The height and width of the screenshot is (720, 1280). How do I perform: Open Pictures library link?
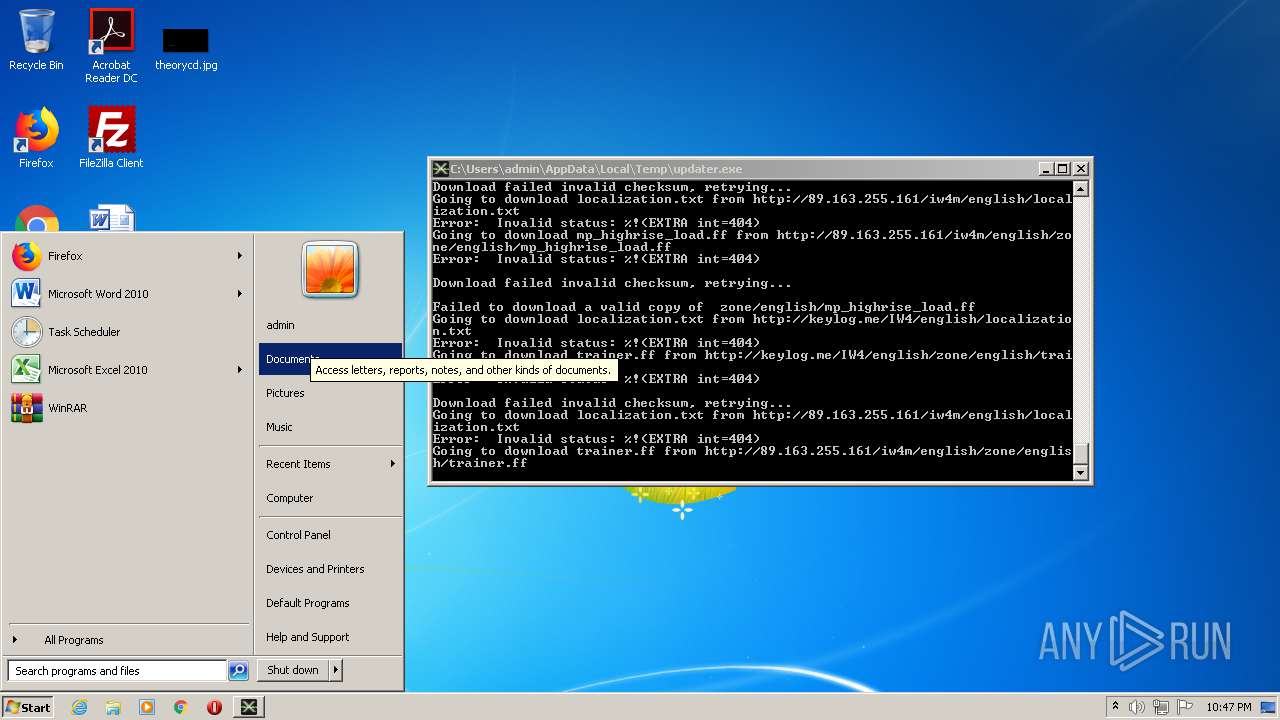point(330,393)
